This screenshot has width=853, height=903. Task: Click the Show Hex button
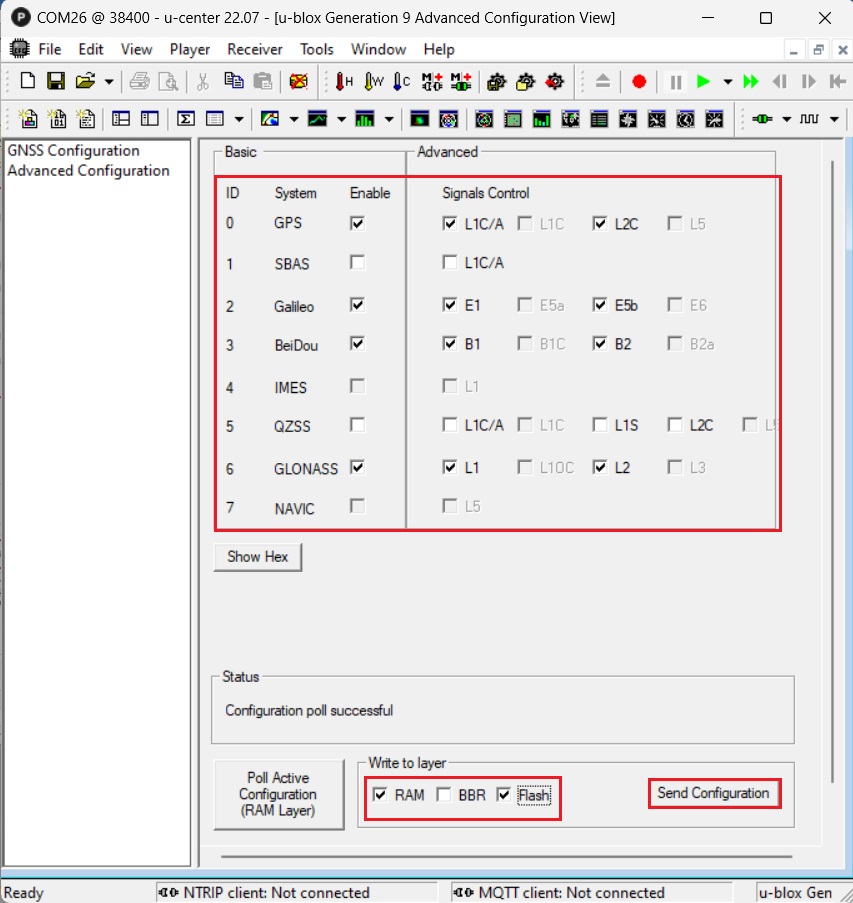tap(257, 557)
